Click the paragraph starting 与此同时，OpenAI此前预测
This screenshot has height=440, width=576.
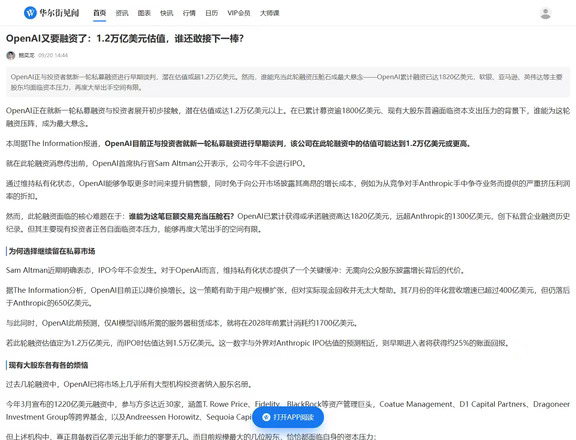tap(182, 323)
